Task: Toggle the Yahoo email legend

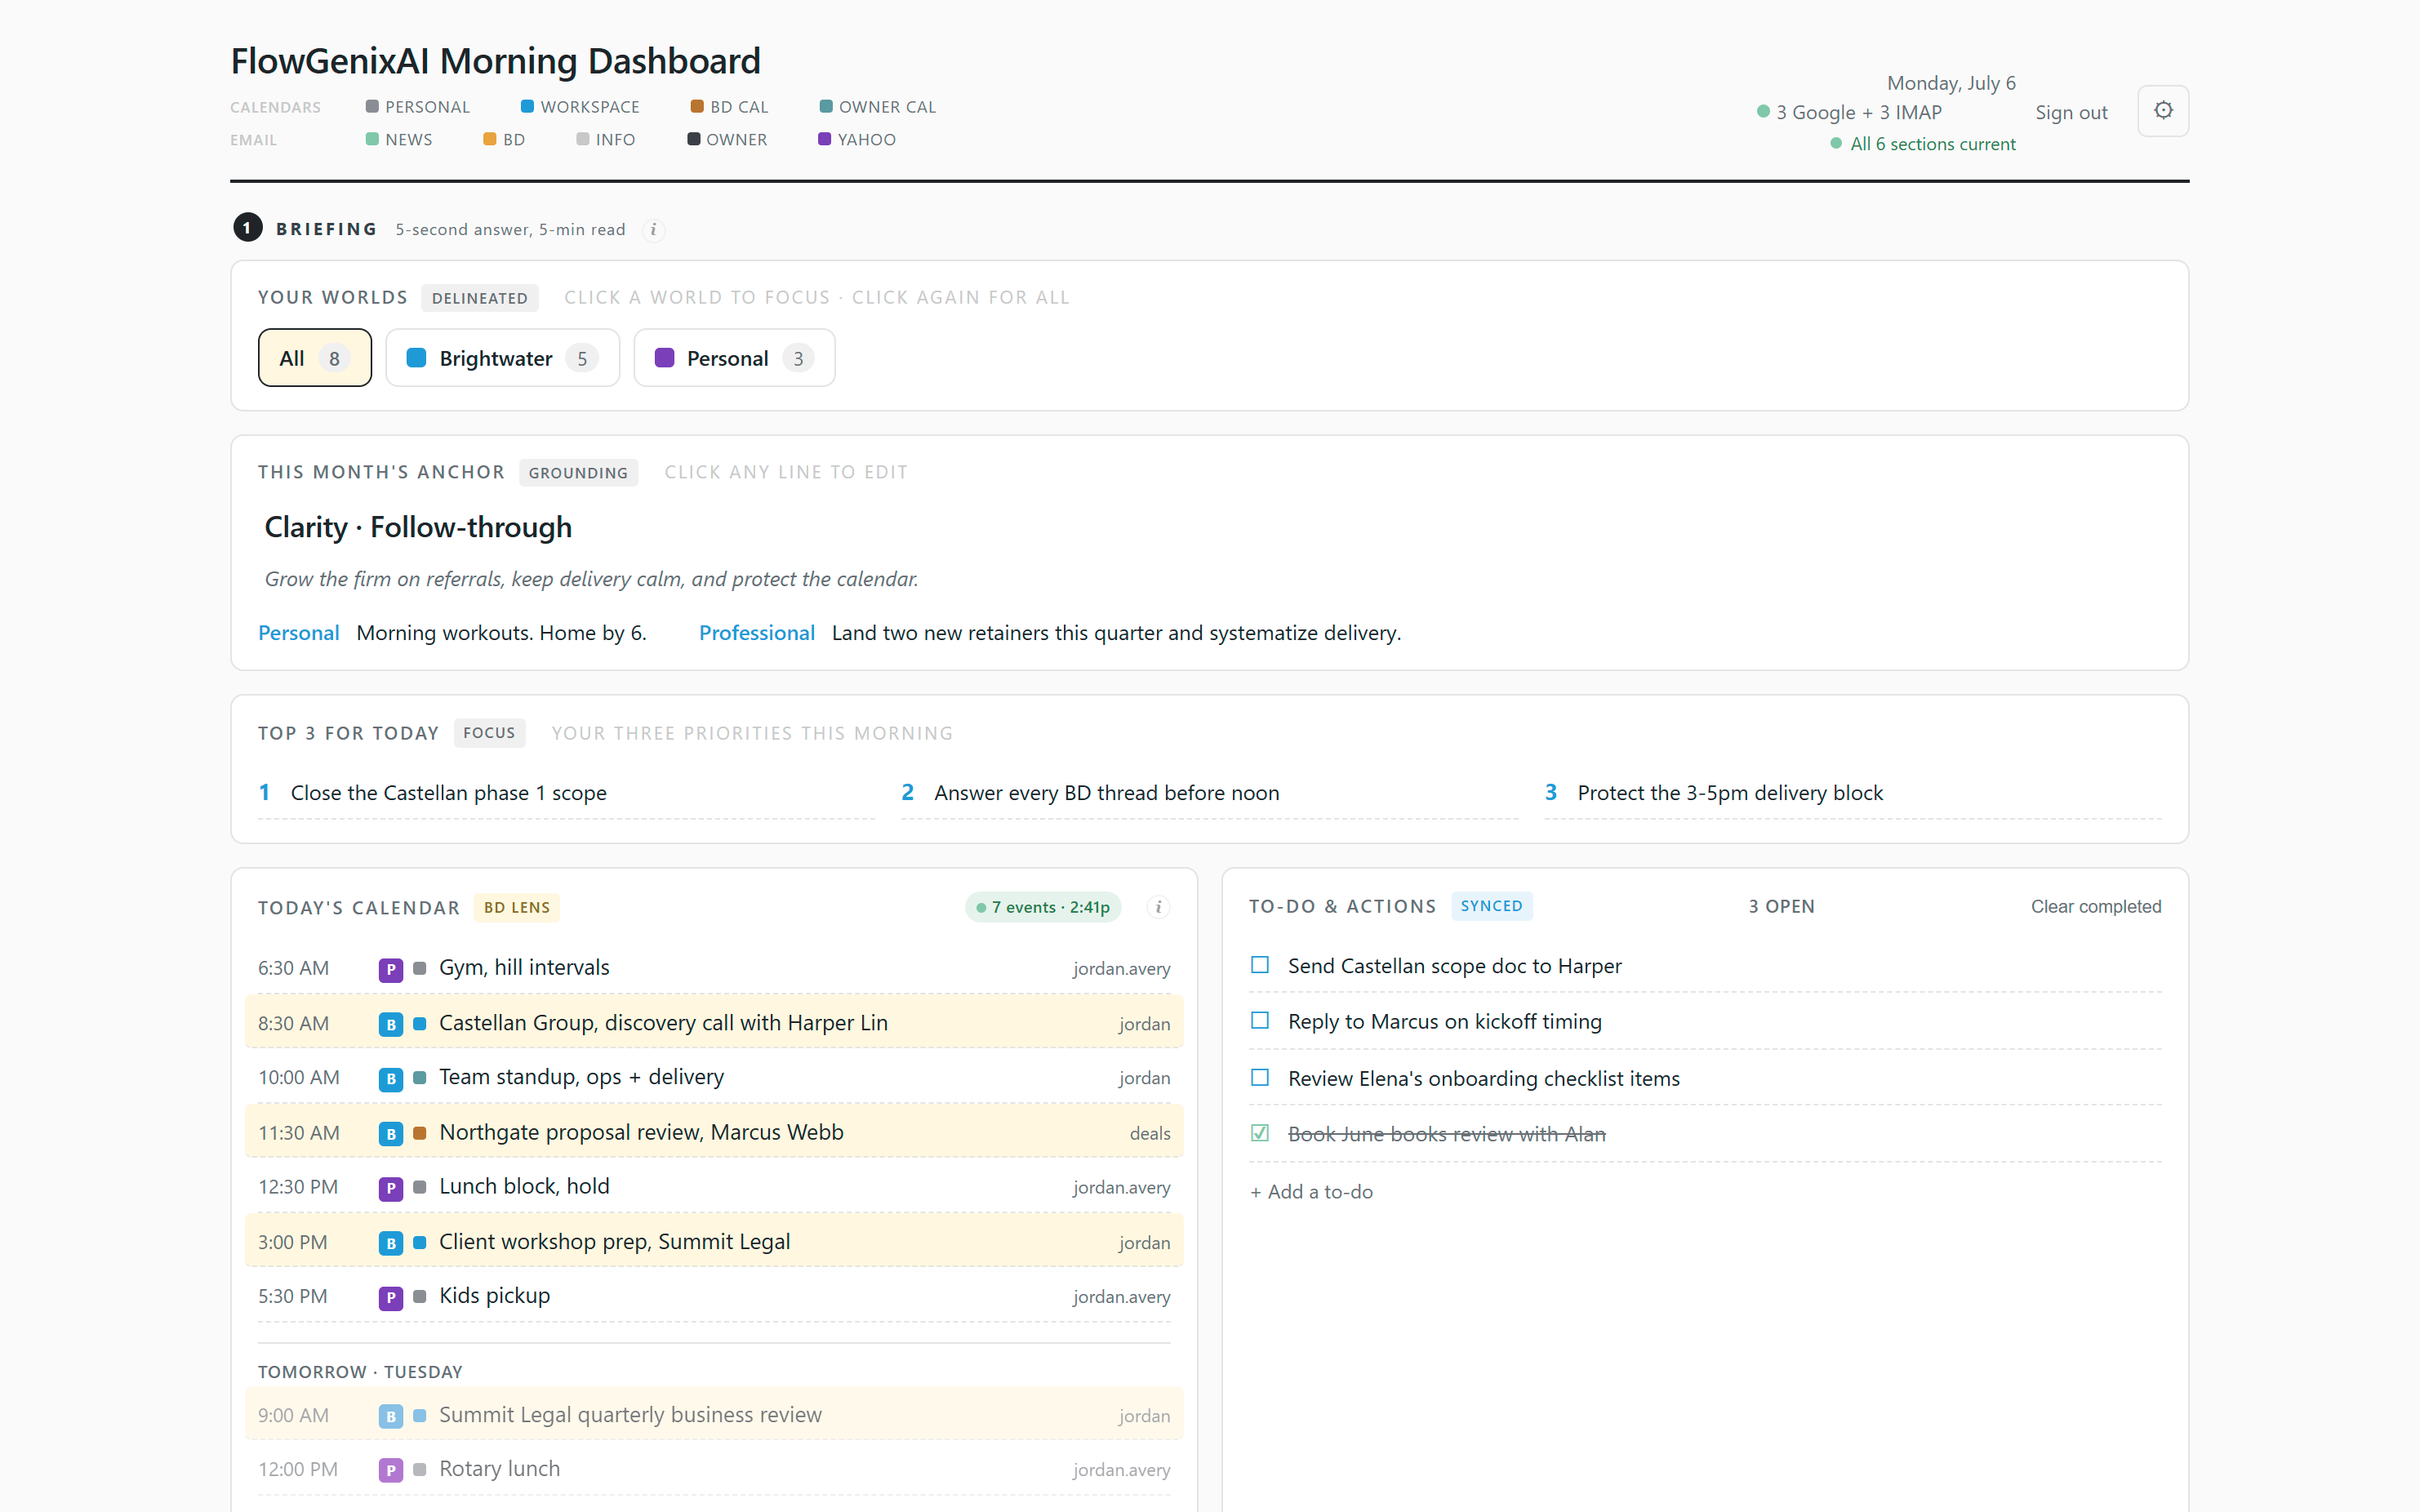Action: (x=857, y=140)
